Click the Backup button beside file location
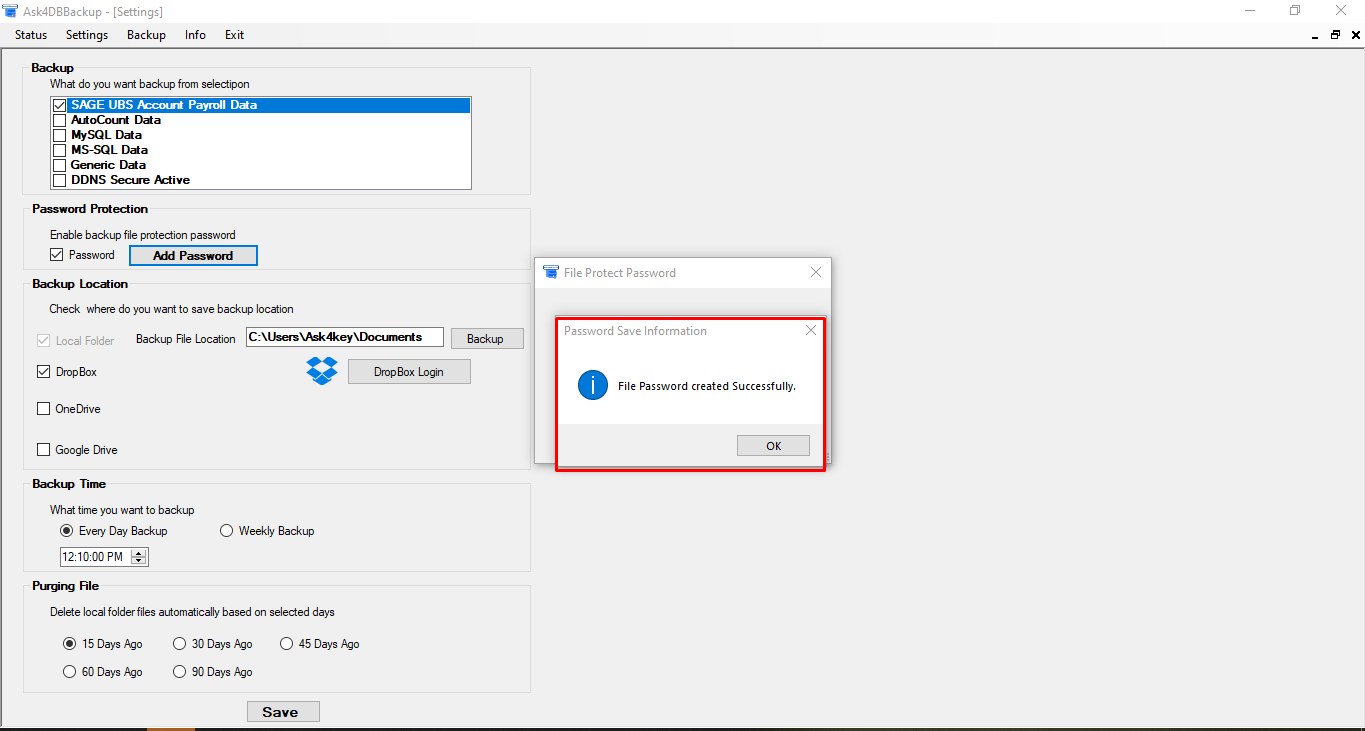Viewport: 1365px width, 731px height. pyautogui.click(x=487, y=339)
